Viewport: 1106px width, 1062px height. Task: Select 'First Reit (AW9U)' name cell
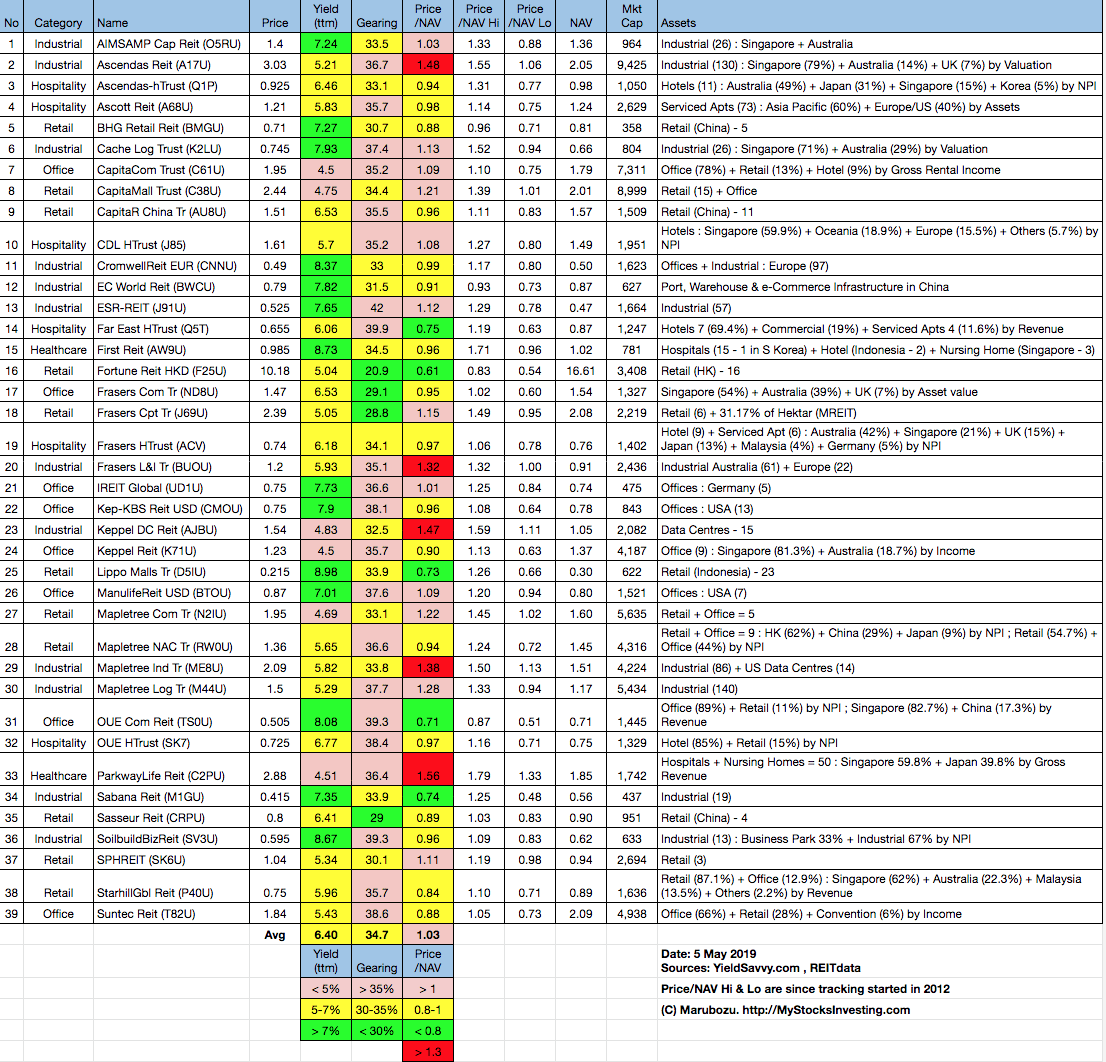click(171, 350)
